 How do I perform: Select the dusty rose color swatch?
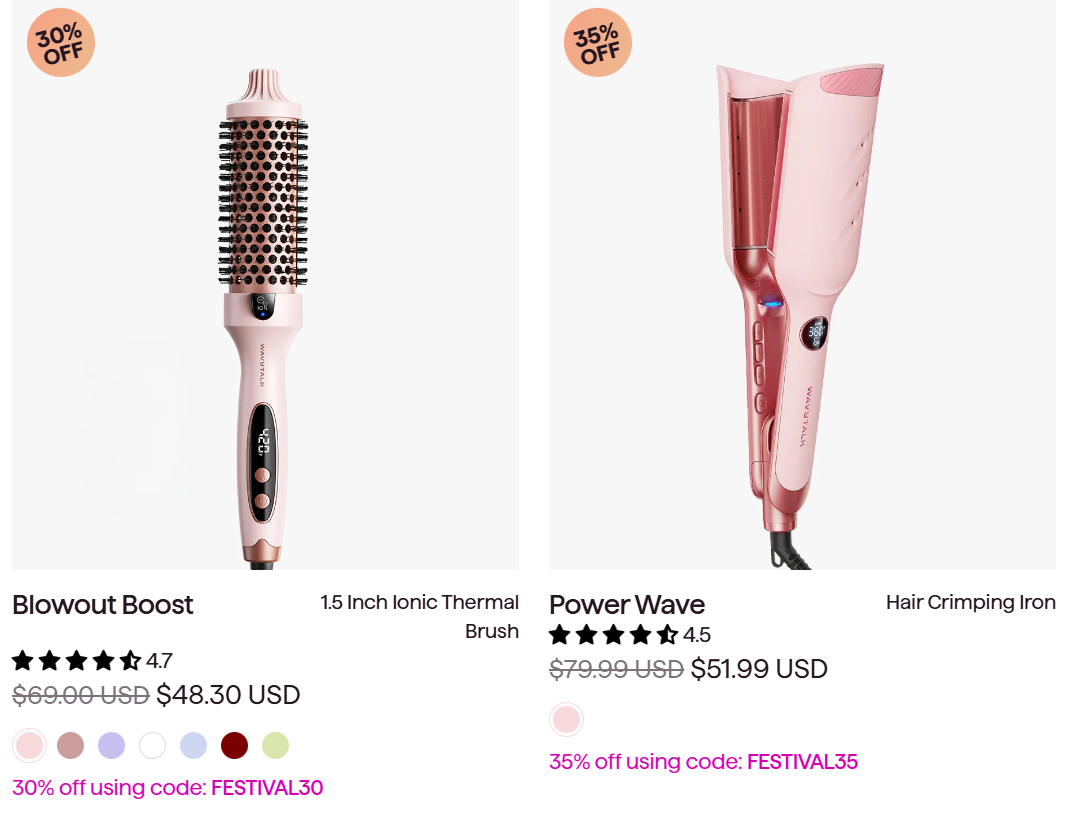[70, 745]
